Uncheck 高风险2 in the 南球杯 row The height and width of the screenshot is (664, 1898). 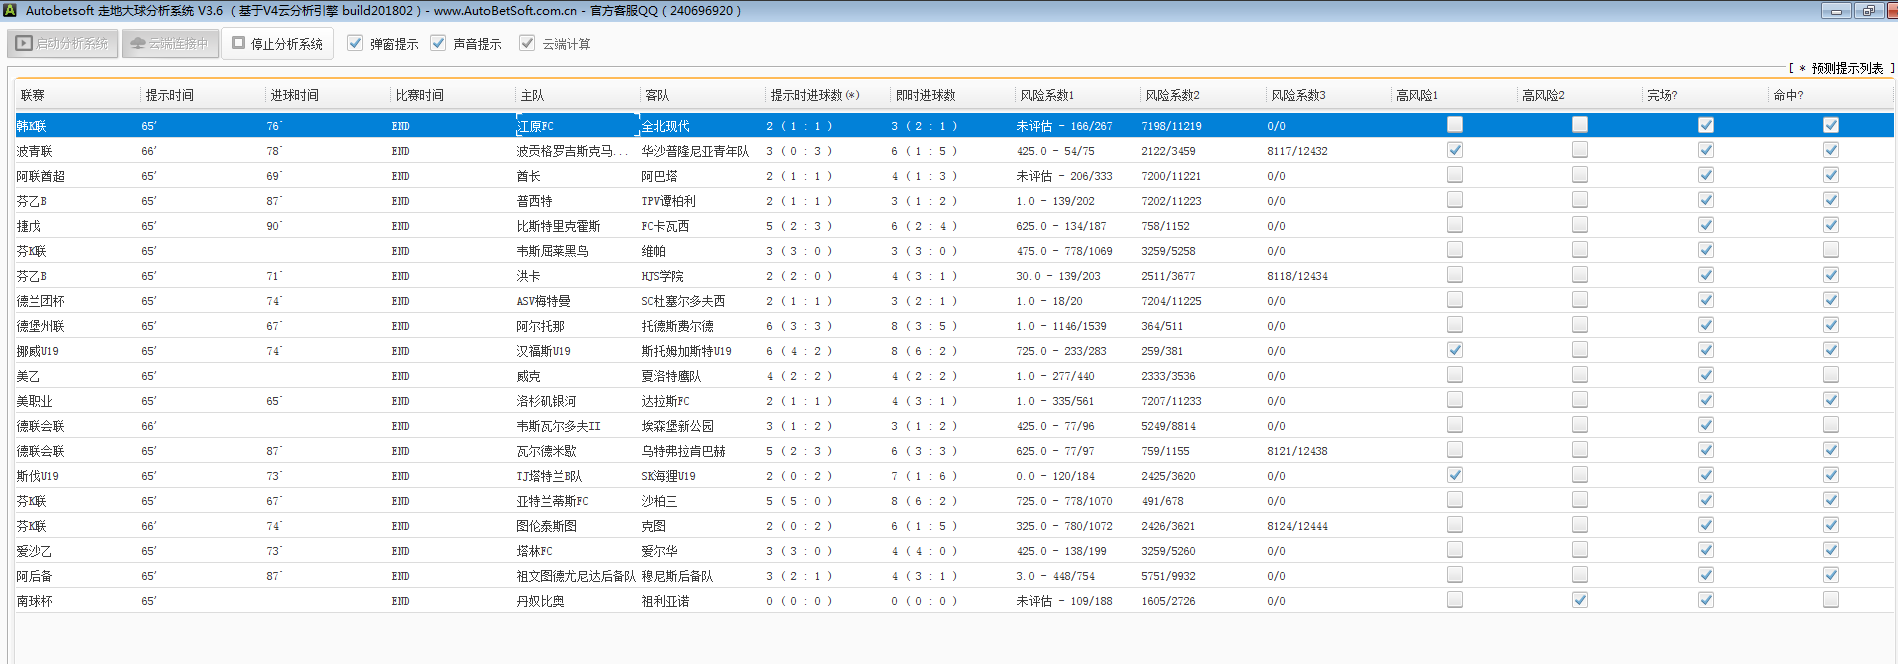[x=1579, y=600]
